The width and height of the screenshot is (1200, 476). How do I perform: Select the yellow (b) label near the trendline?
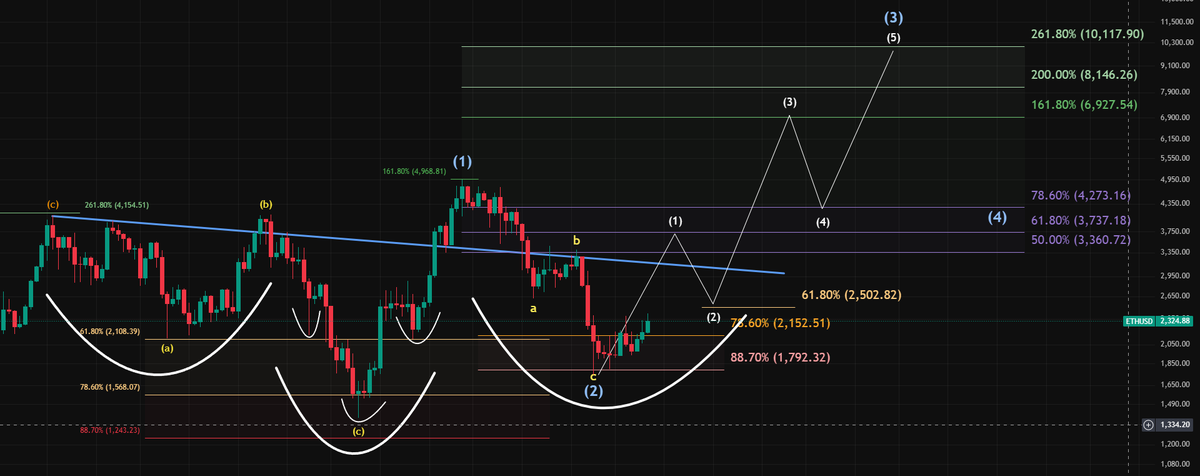pos(266,204)
